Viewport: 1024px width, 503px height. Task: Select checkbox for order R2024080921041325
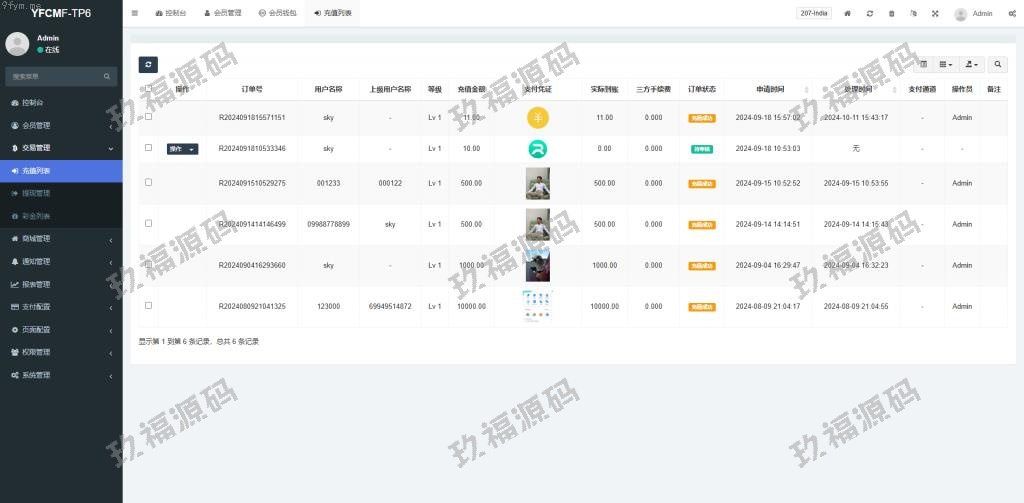148,305
